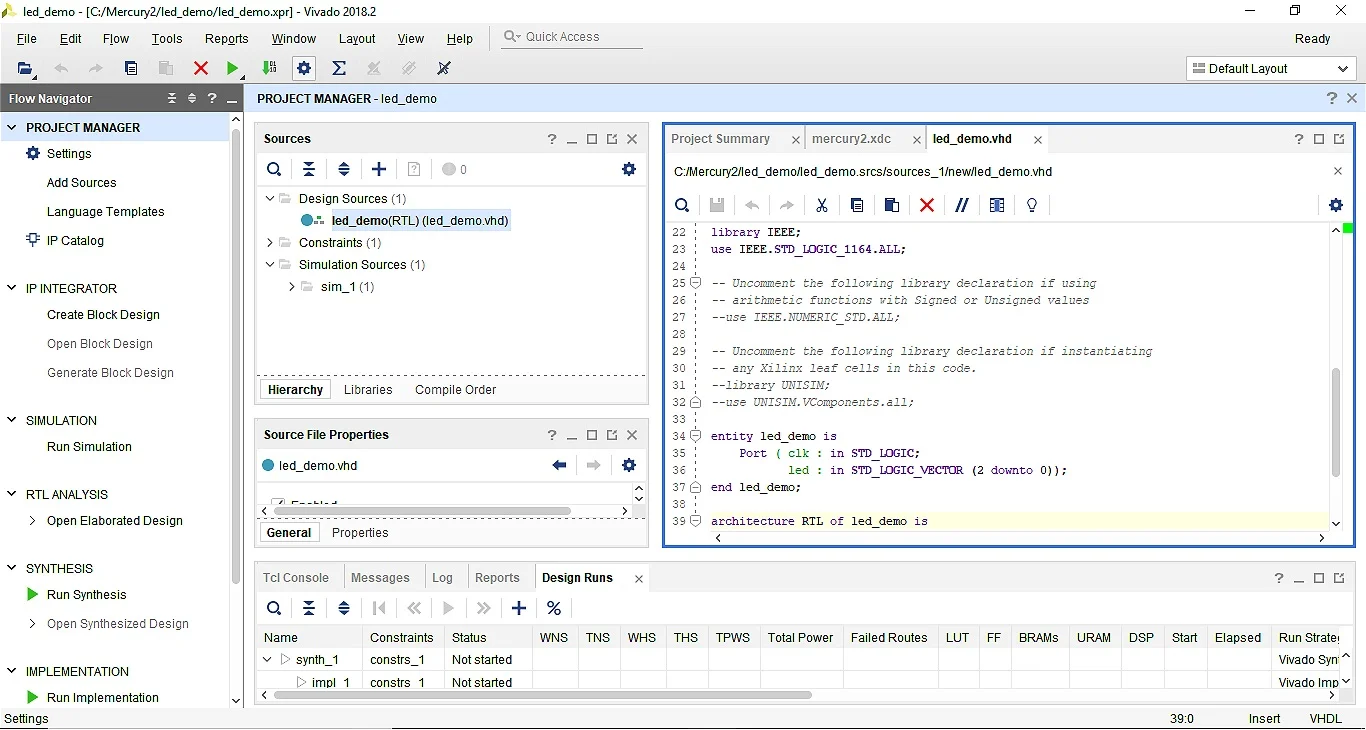Click Design Runs horizontal scrollbar

coord(543,695)
